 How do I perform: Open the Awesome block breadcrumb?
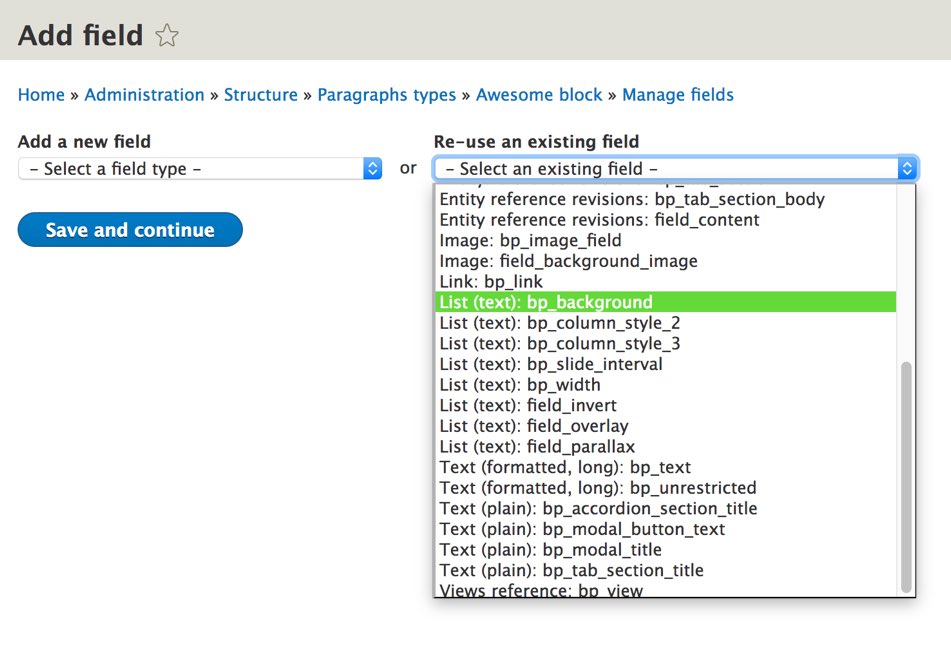coord(539,95)
